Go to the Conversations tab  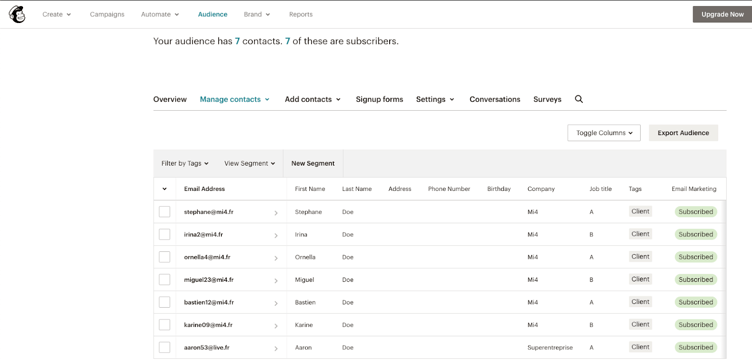coord(494,99)
